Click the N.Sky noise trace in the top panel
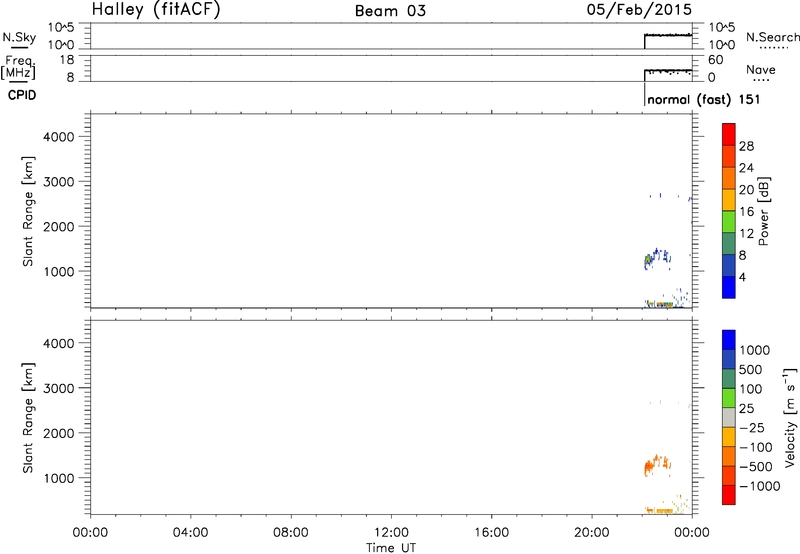800x554 pixels. pyautogui.click(x=668, y=35)
